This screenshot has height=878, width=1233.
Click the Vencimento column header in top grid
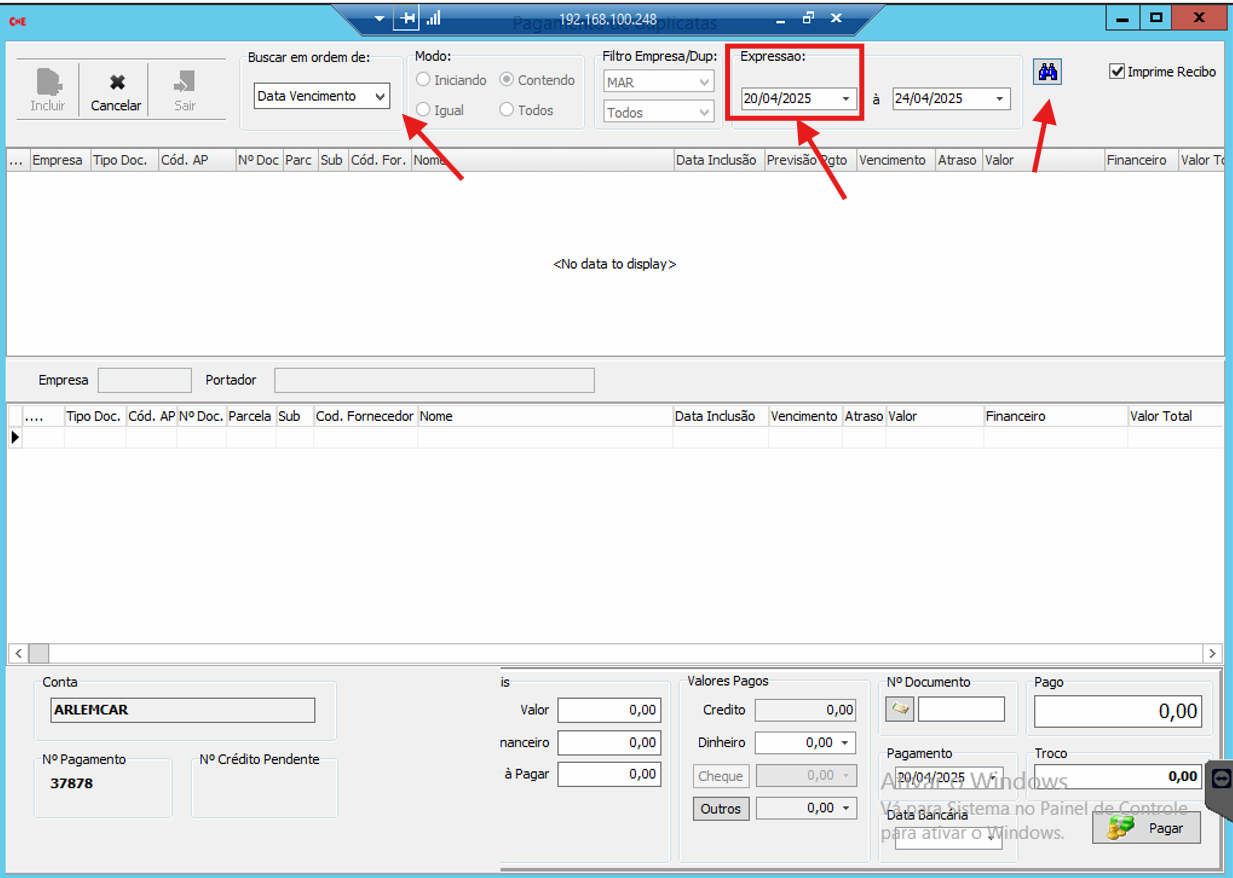892,160
